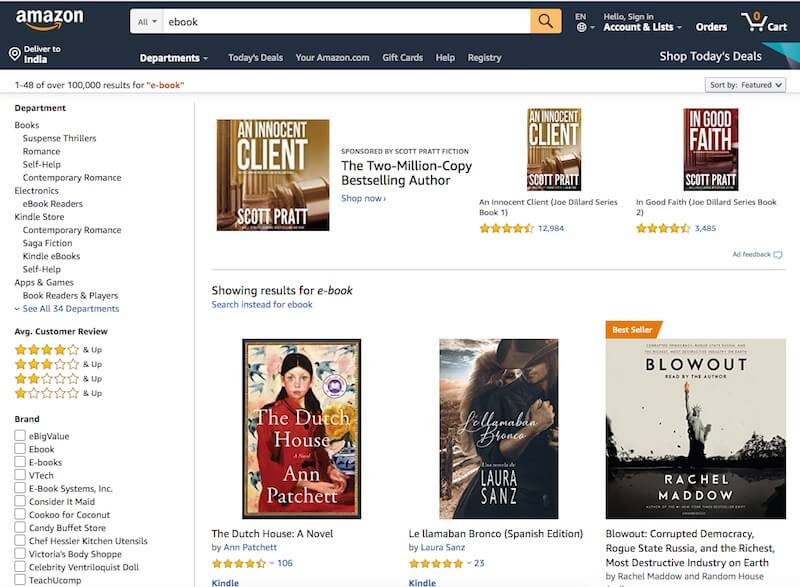Open Help nav item
The image size is (800, 587).
point(445,58)
